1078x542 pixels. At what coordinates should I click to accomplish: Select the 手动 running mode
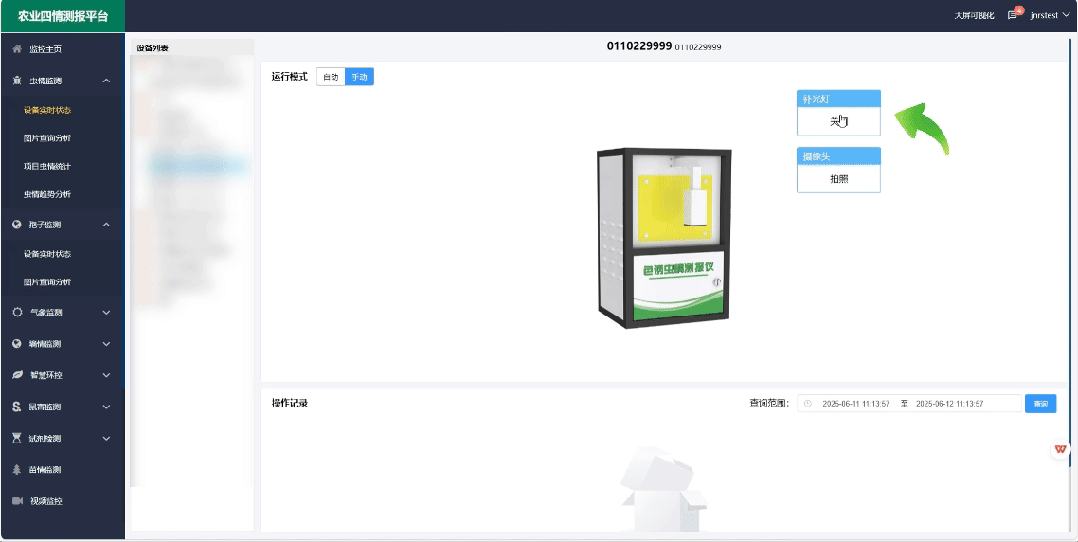(359, 77)
